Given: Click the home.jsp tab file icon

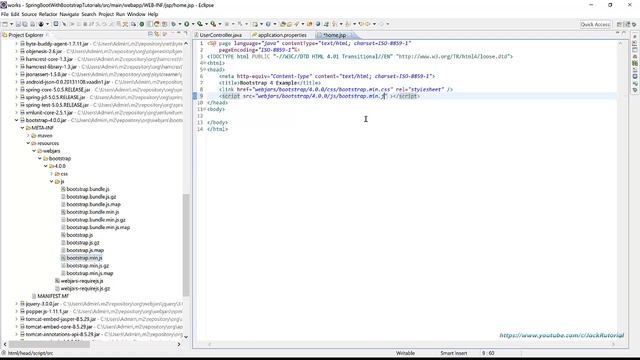Looking at the screenshot, I should 319,35.
